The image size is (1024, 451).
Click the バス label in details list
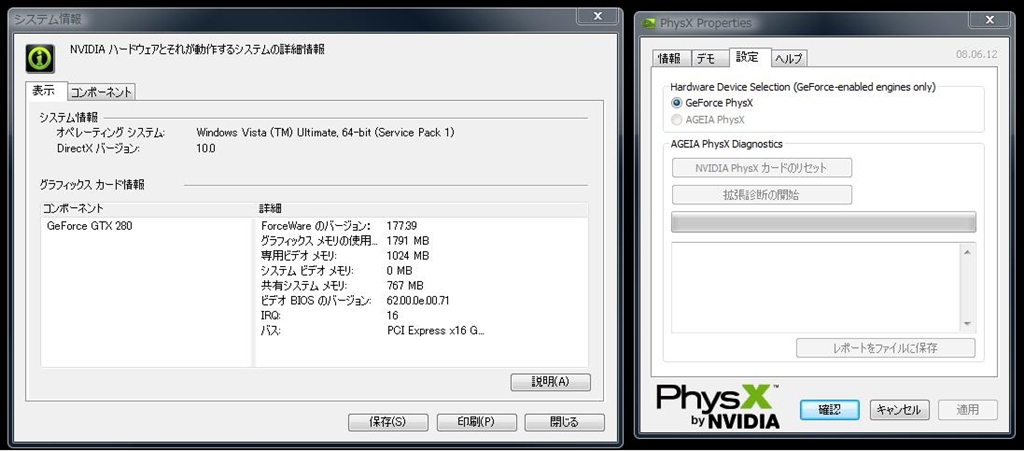click(x=270, y=331)
